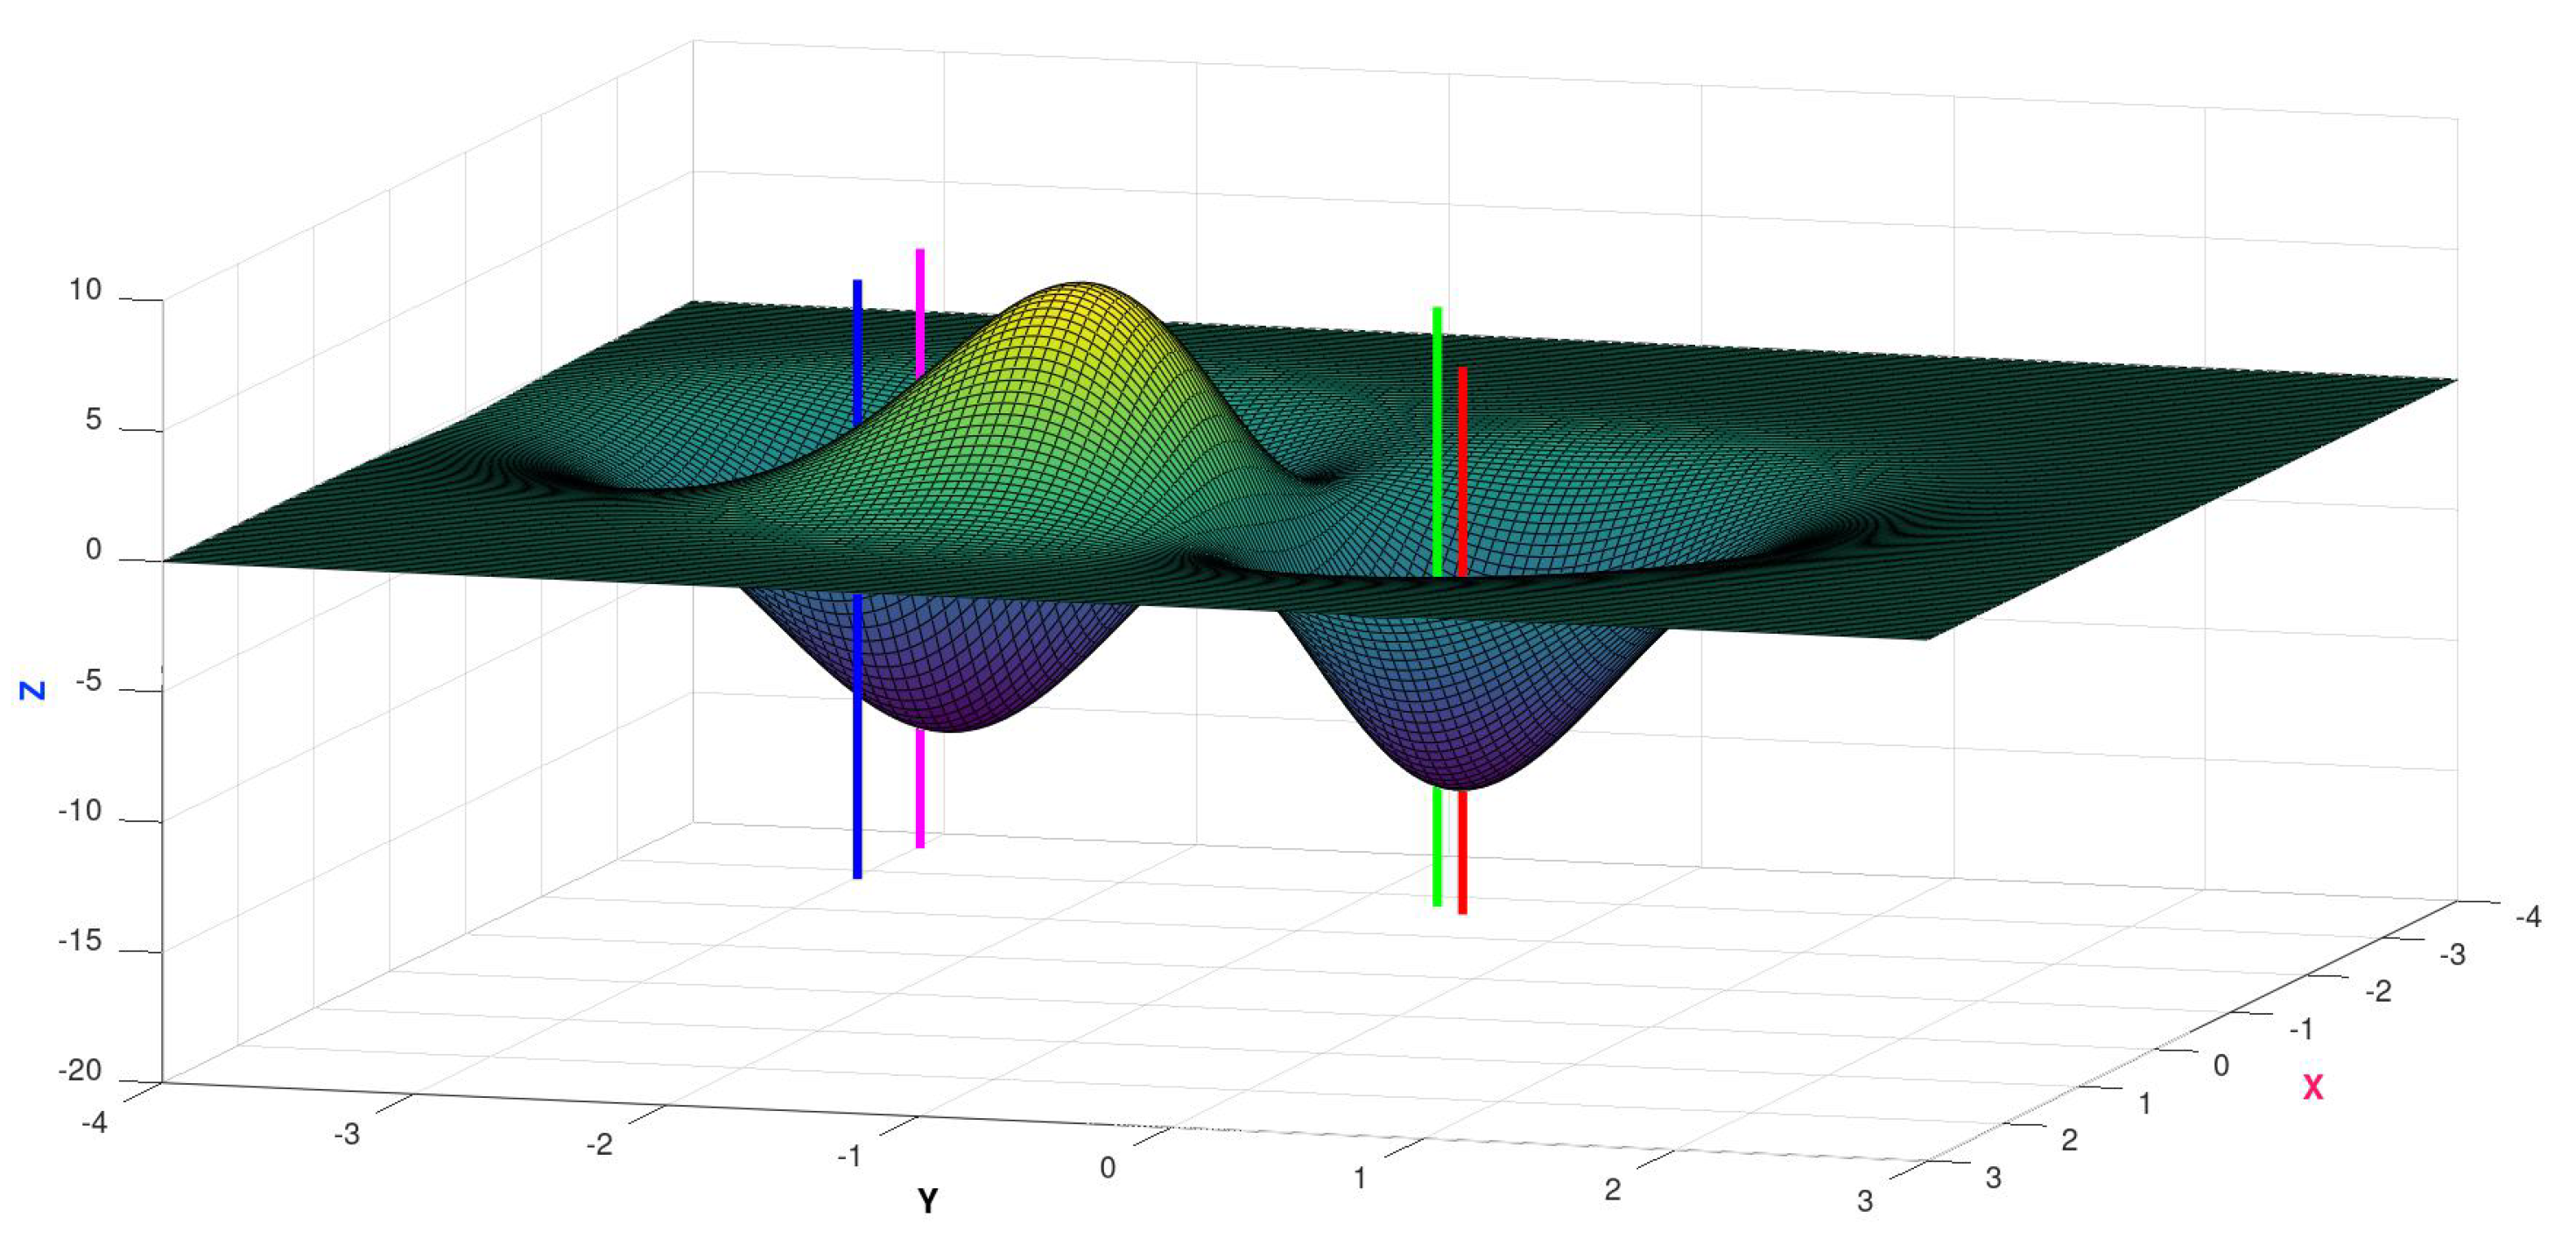2576x1245 pixels.
Task: Click the Y-axis tick label 2
Action: 1612,1189
